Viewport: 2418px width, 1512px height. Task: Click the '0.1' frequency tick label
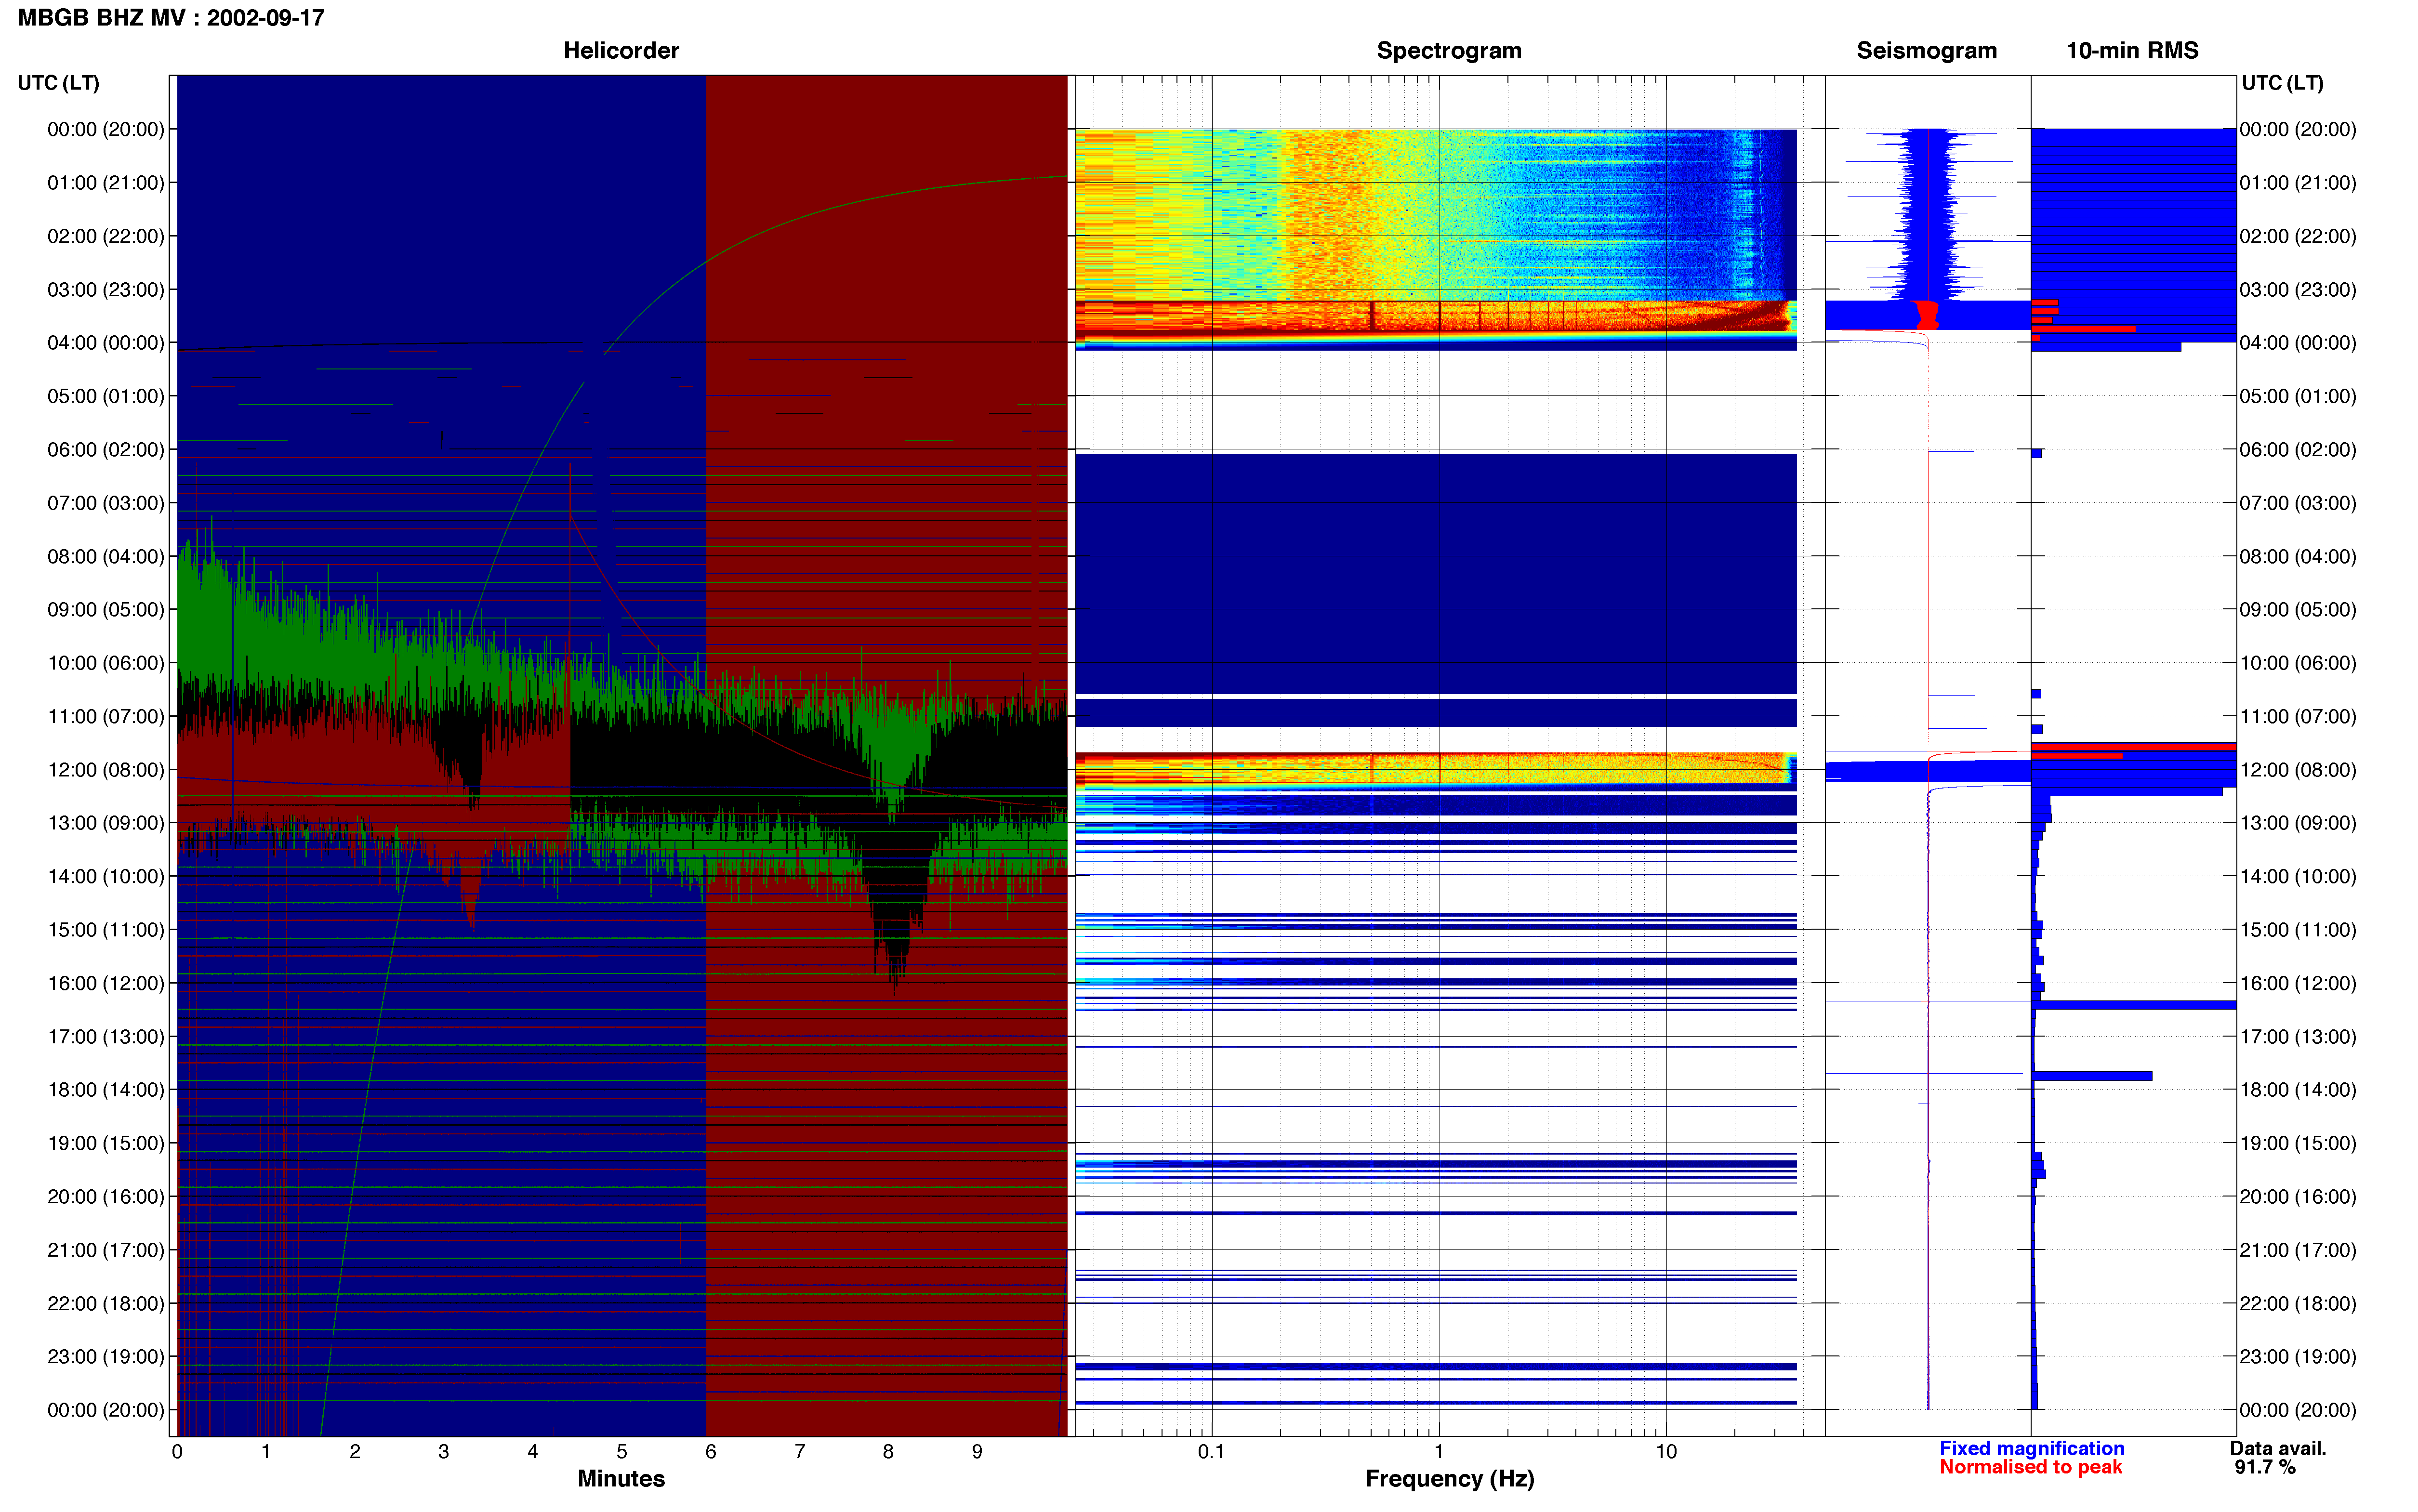1211,1452
